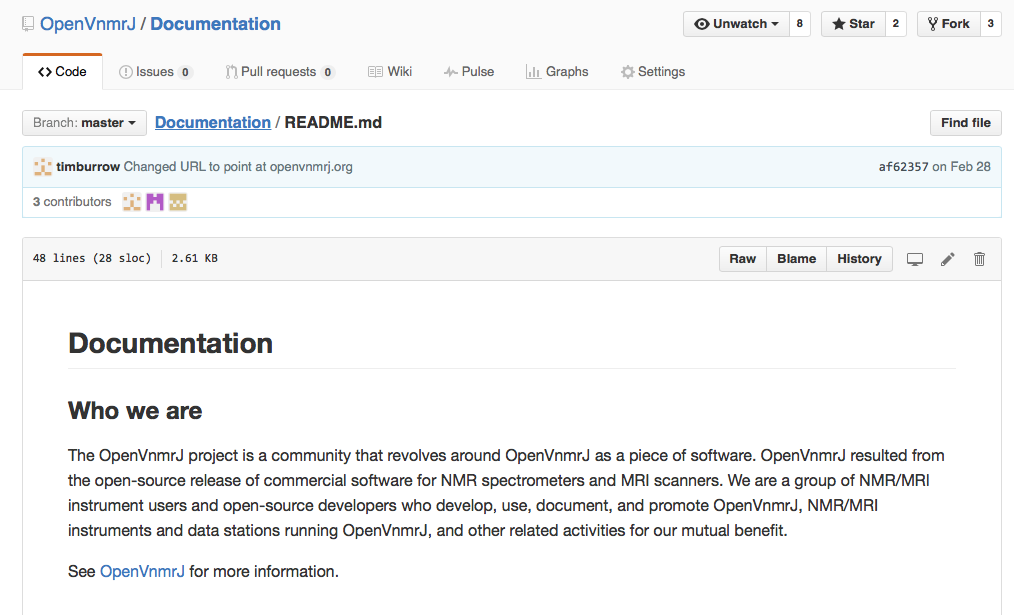View the Raw file
Screen dimensions: 1014x615
[742, 259]
